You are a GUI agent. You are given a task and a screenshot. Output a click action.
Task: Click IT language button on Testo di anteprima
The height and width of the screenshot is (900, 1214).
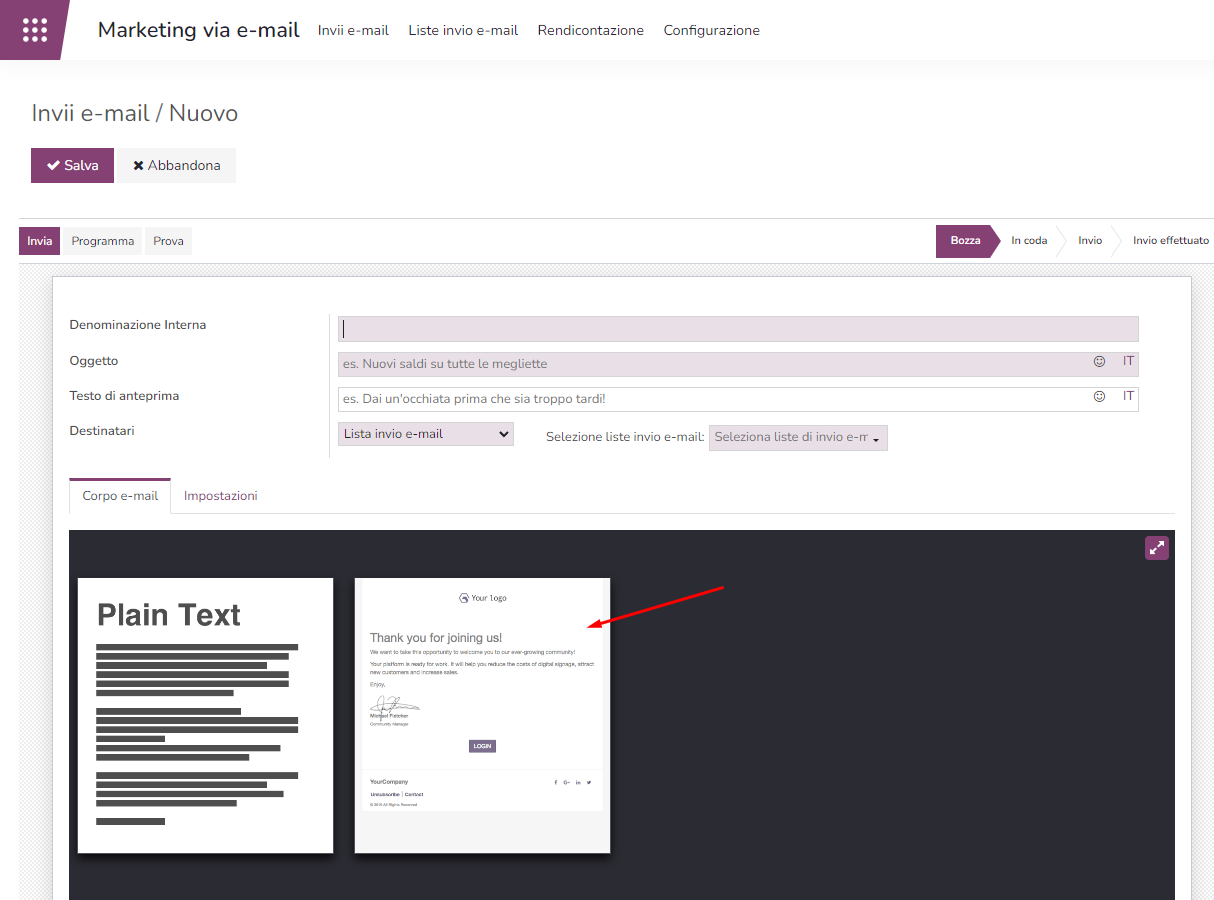[x=1128, y=396]
